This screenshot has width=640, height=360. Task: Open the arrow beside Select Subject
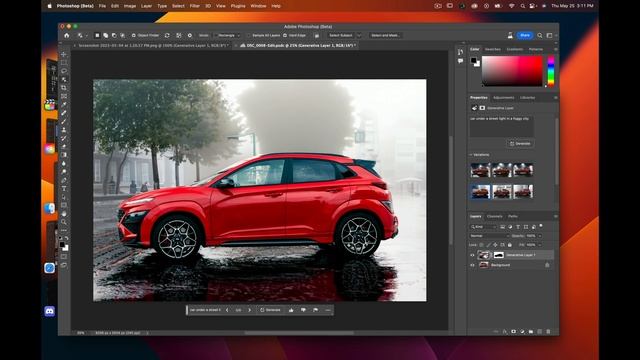pos(359,36)
